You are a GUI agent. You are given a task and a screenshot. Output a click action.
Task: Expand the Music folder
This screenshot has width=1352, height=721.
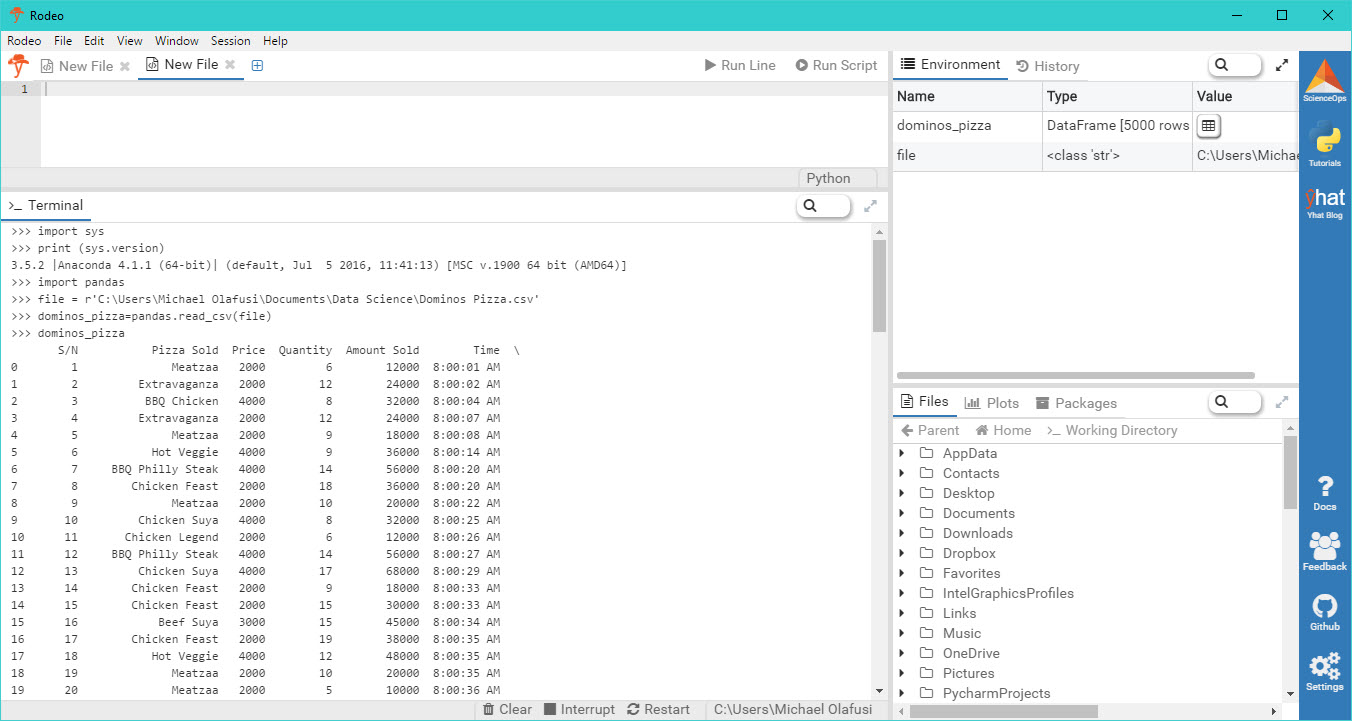pyautogui.click(x=902, y=633)
